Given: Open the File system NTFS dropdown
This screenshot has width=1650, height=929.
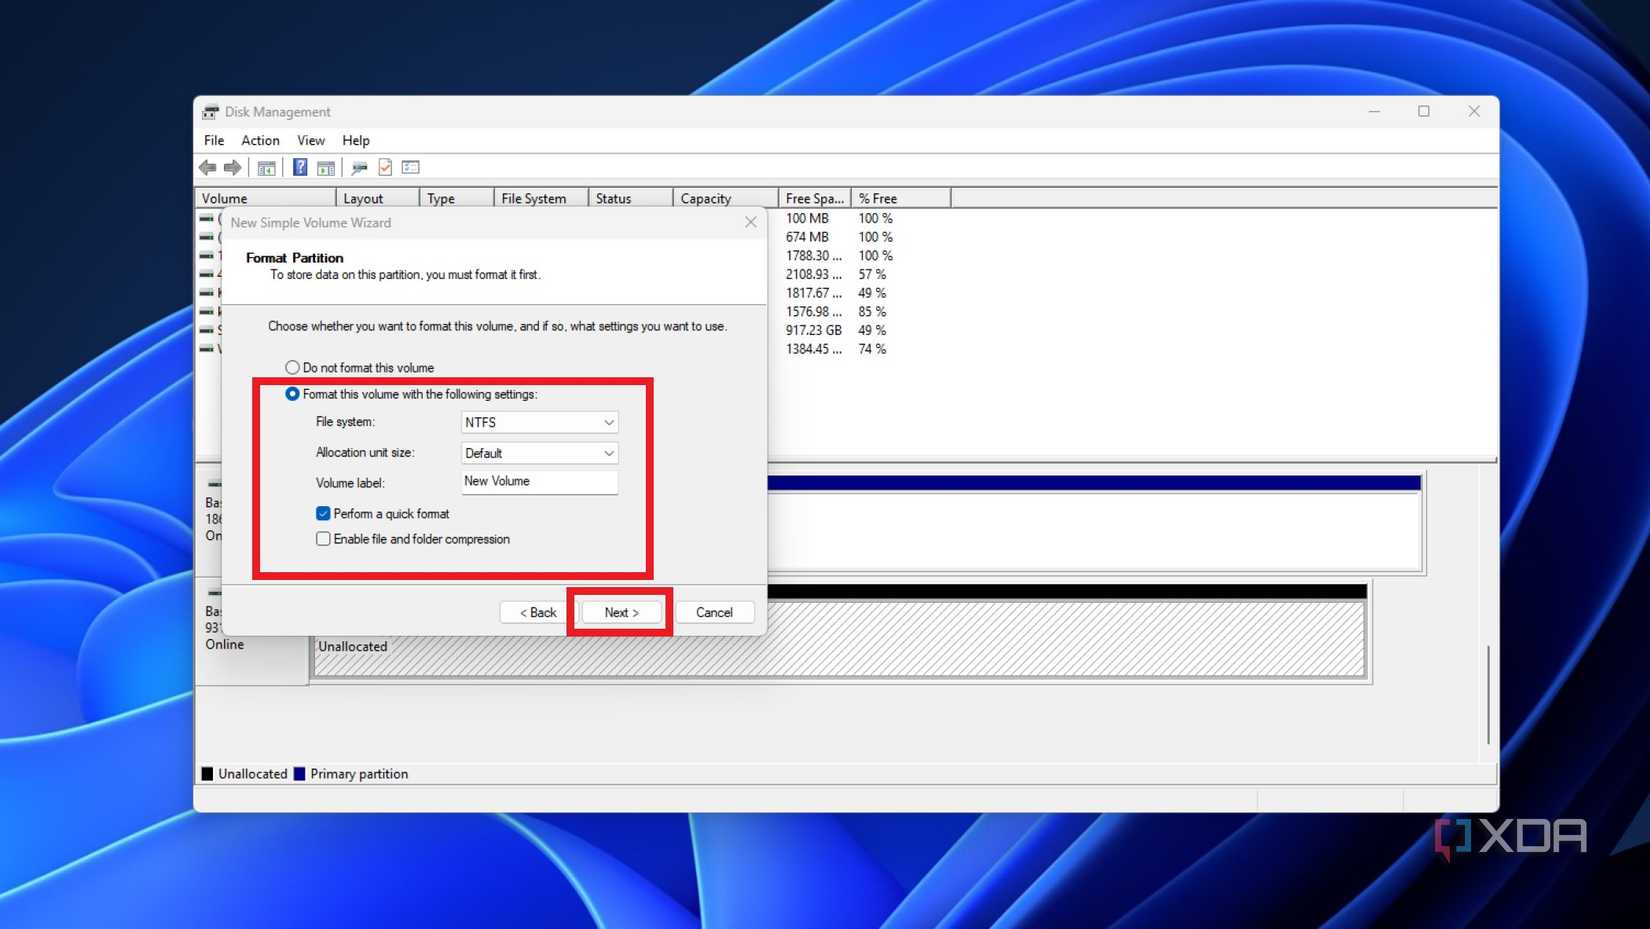Looking at the screenshot, I should click(539, 422).
